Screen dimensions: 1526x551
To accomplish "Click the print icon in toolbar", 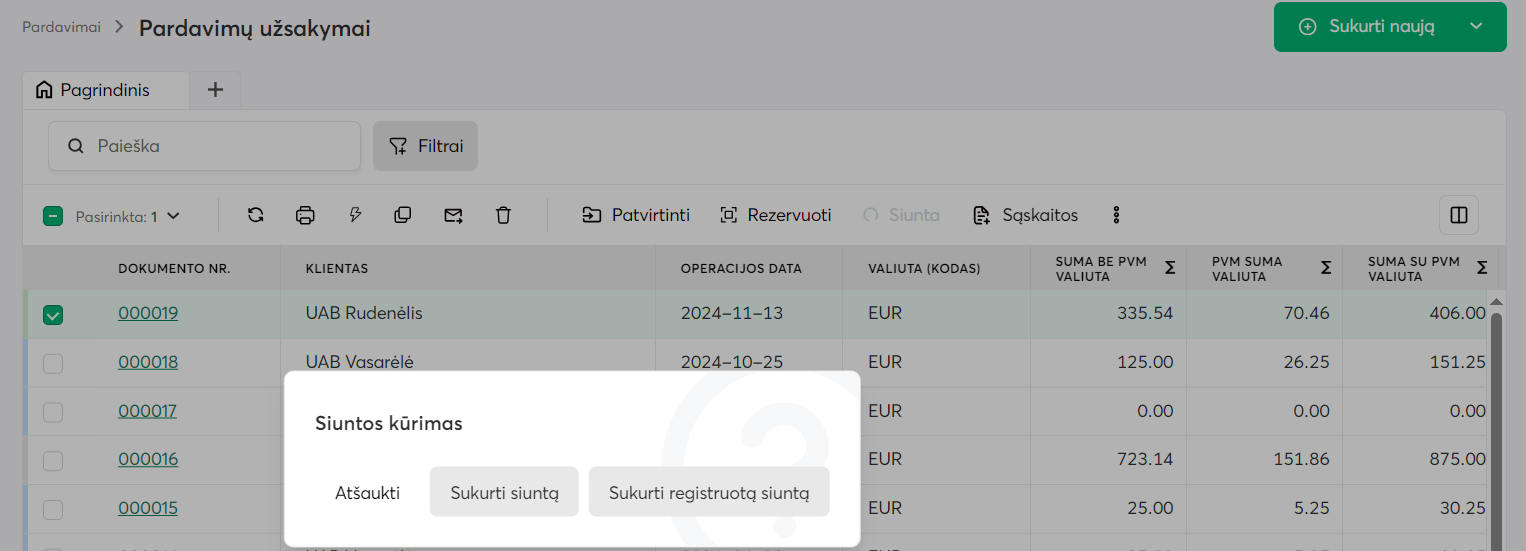I will (305, 215).
